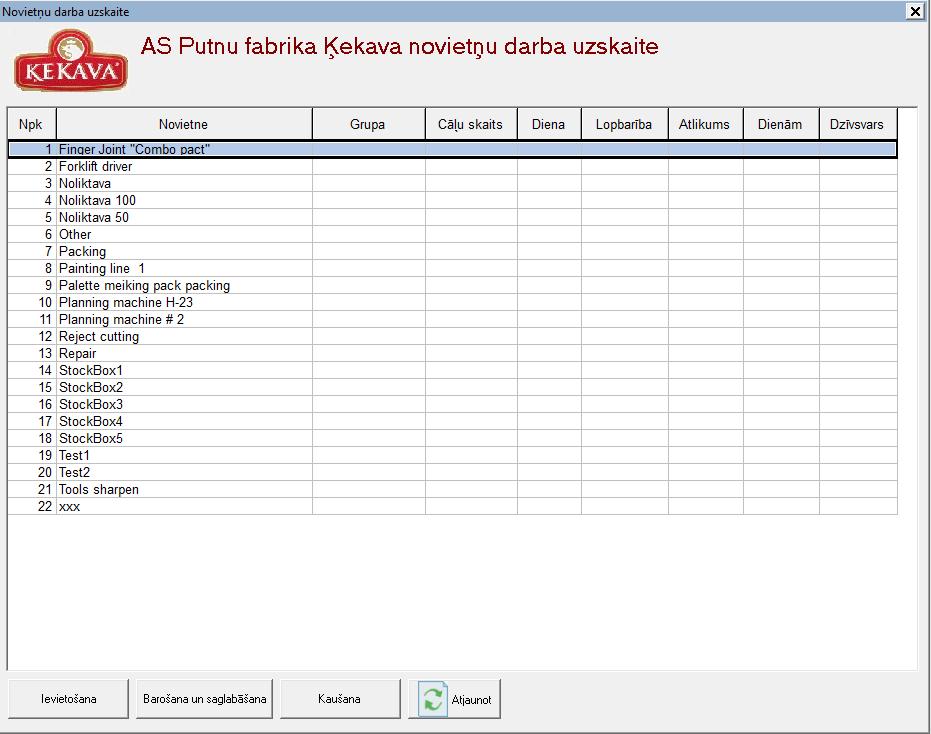Select the StockBox4 row
Viewport: 931px width, 734px height.
point(452,422)
